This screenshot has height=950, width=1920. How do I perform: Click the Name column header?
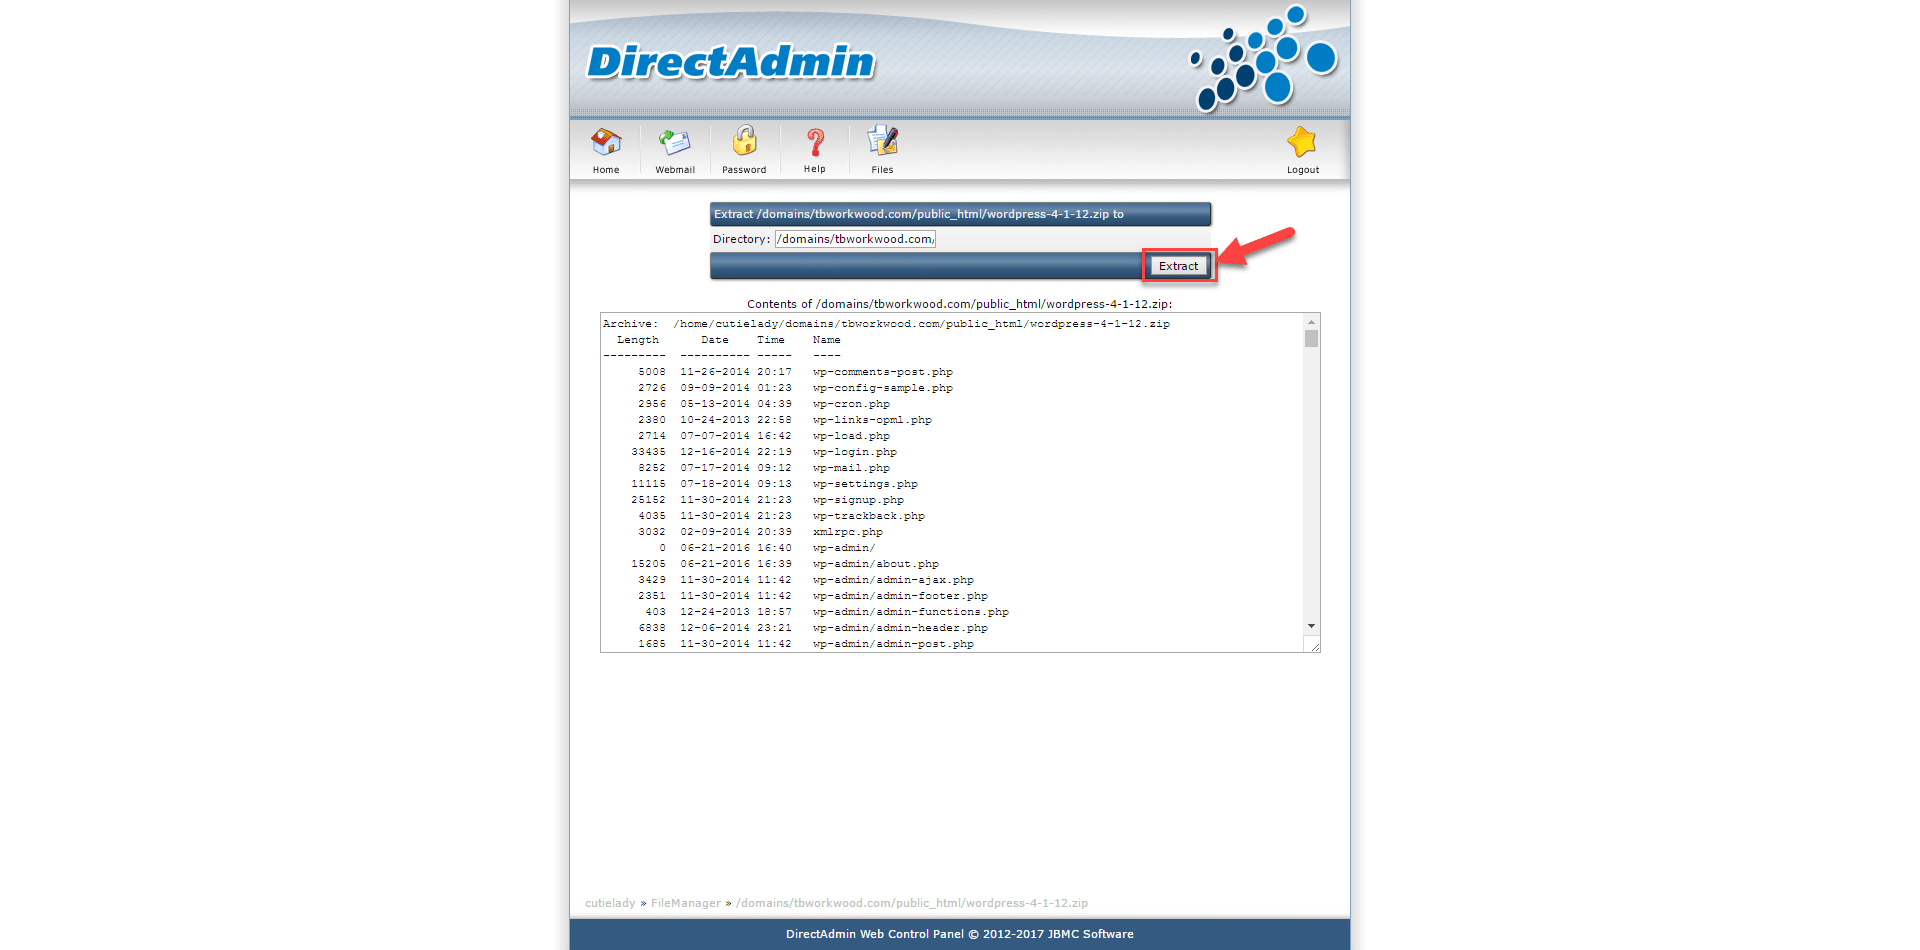(x=827, y=340)
